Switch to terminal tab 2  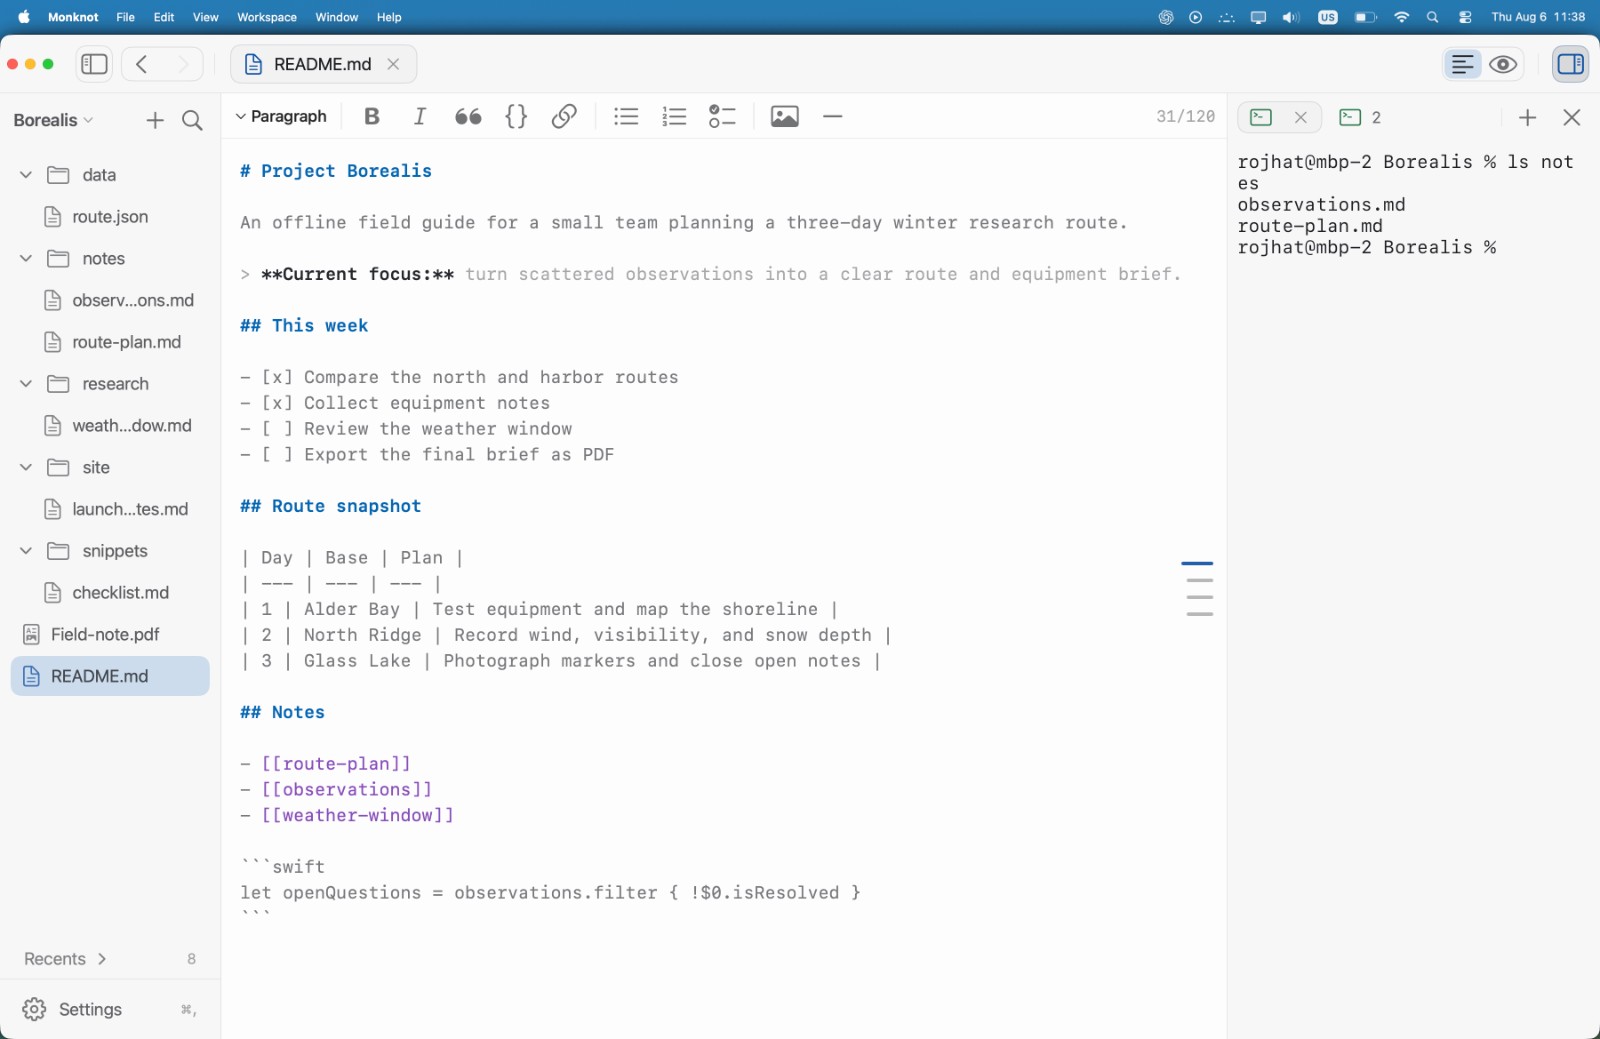coord(1361,117)
